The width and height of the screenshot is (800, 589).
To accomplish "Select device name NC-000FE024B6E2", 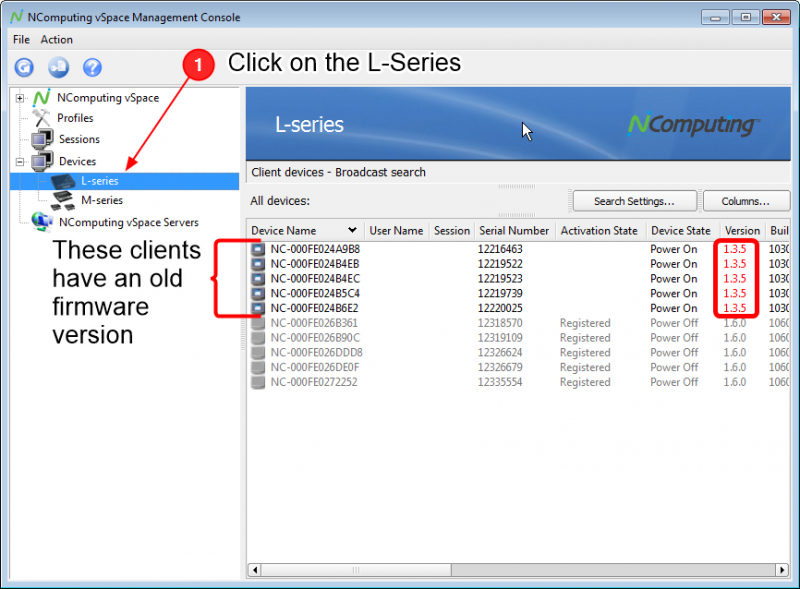I will 314,308.
